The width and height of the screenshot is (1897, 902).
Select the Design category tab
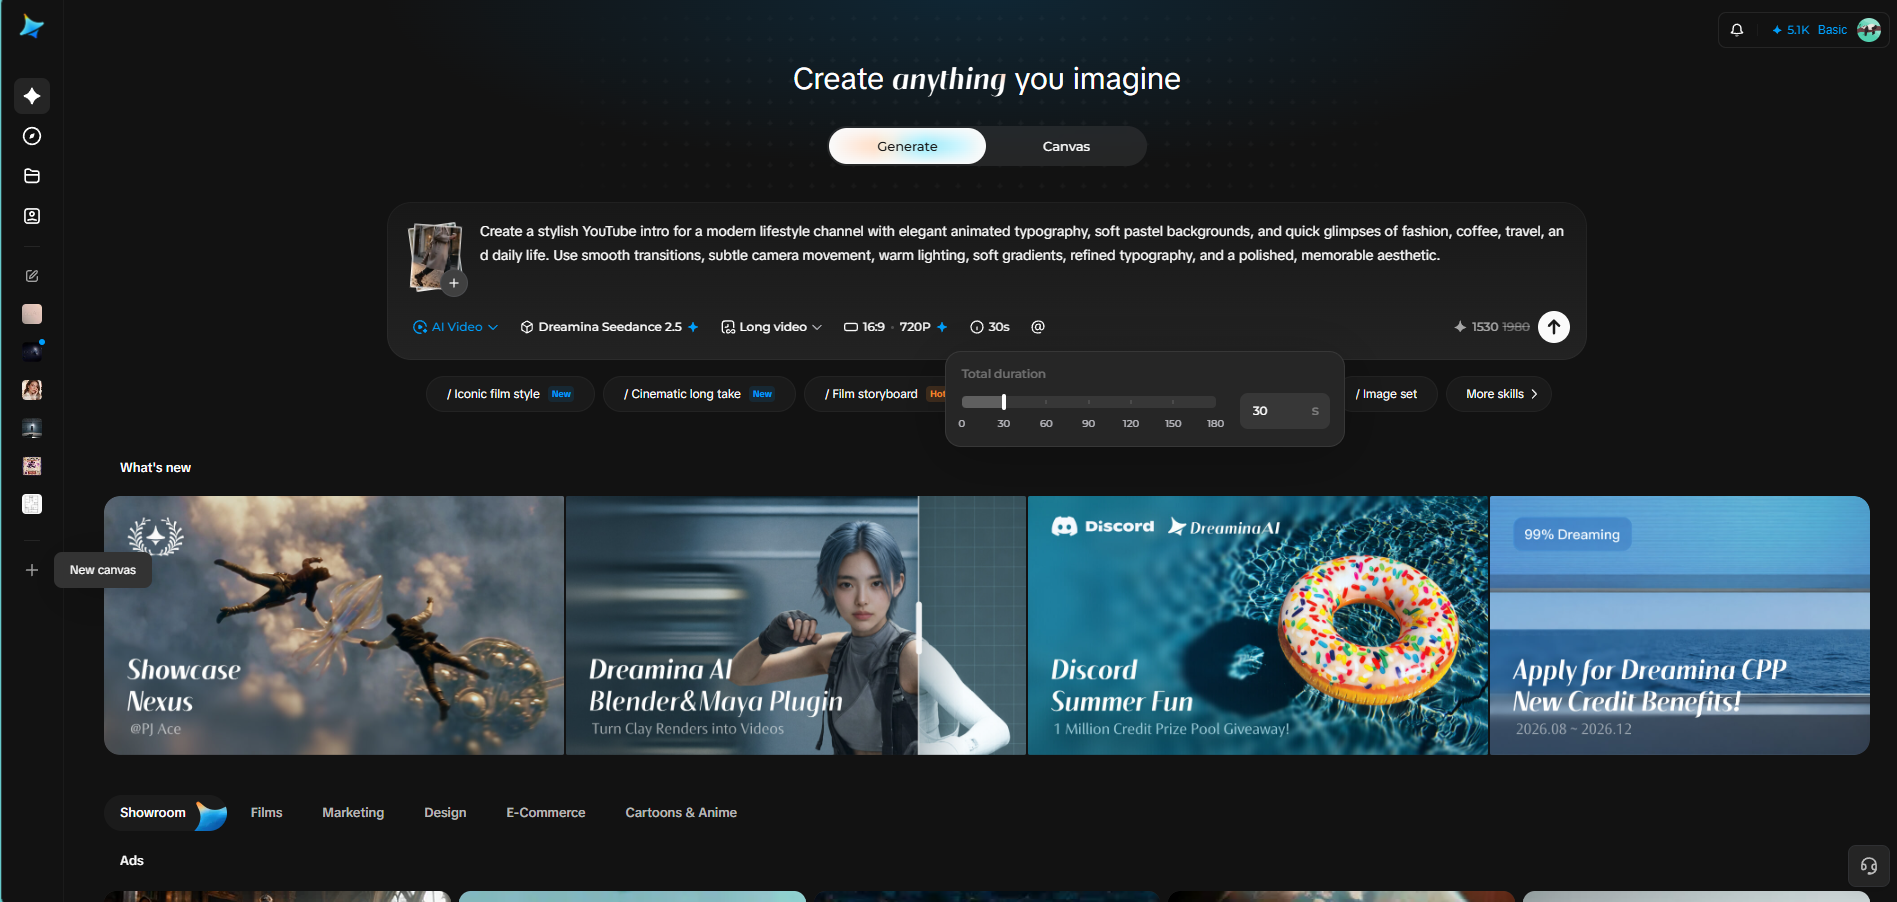445,813
